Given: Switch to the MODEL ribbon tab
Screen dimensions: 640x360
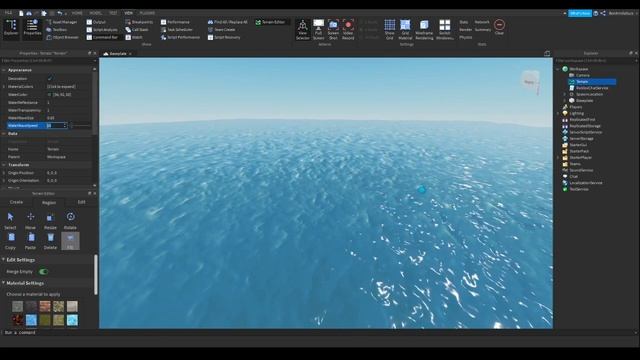Looking at the screenshot, I should 95,13.
